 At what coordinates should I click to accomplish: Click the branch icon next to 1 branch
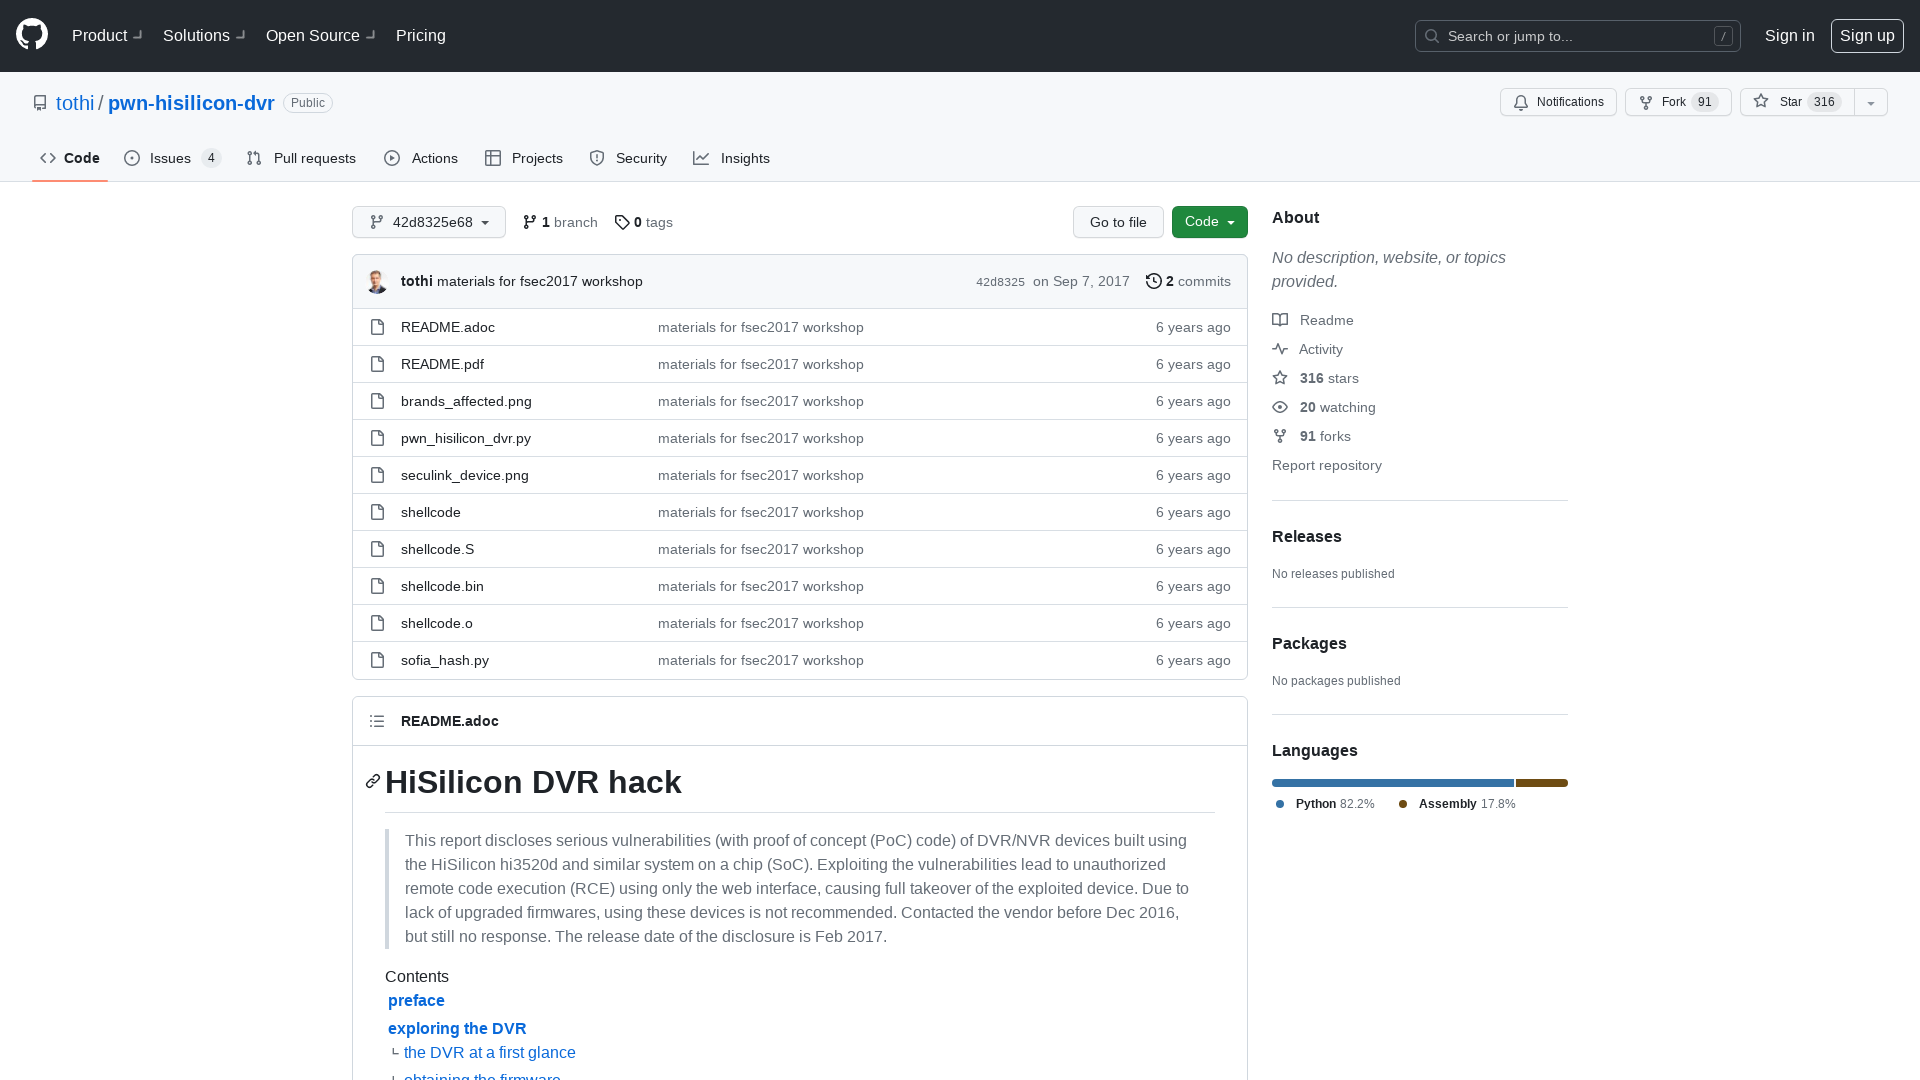click(530, 222)
